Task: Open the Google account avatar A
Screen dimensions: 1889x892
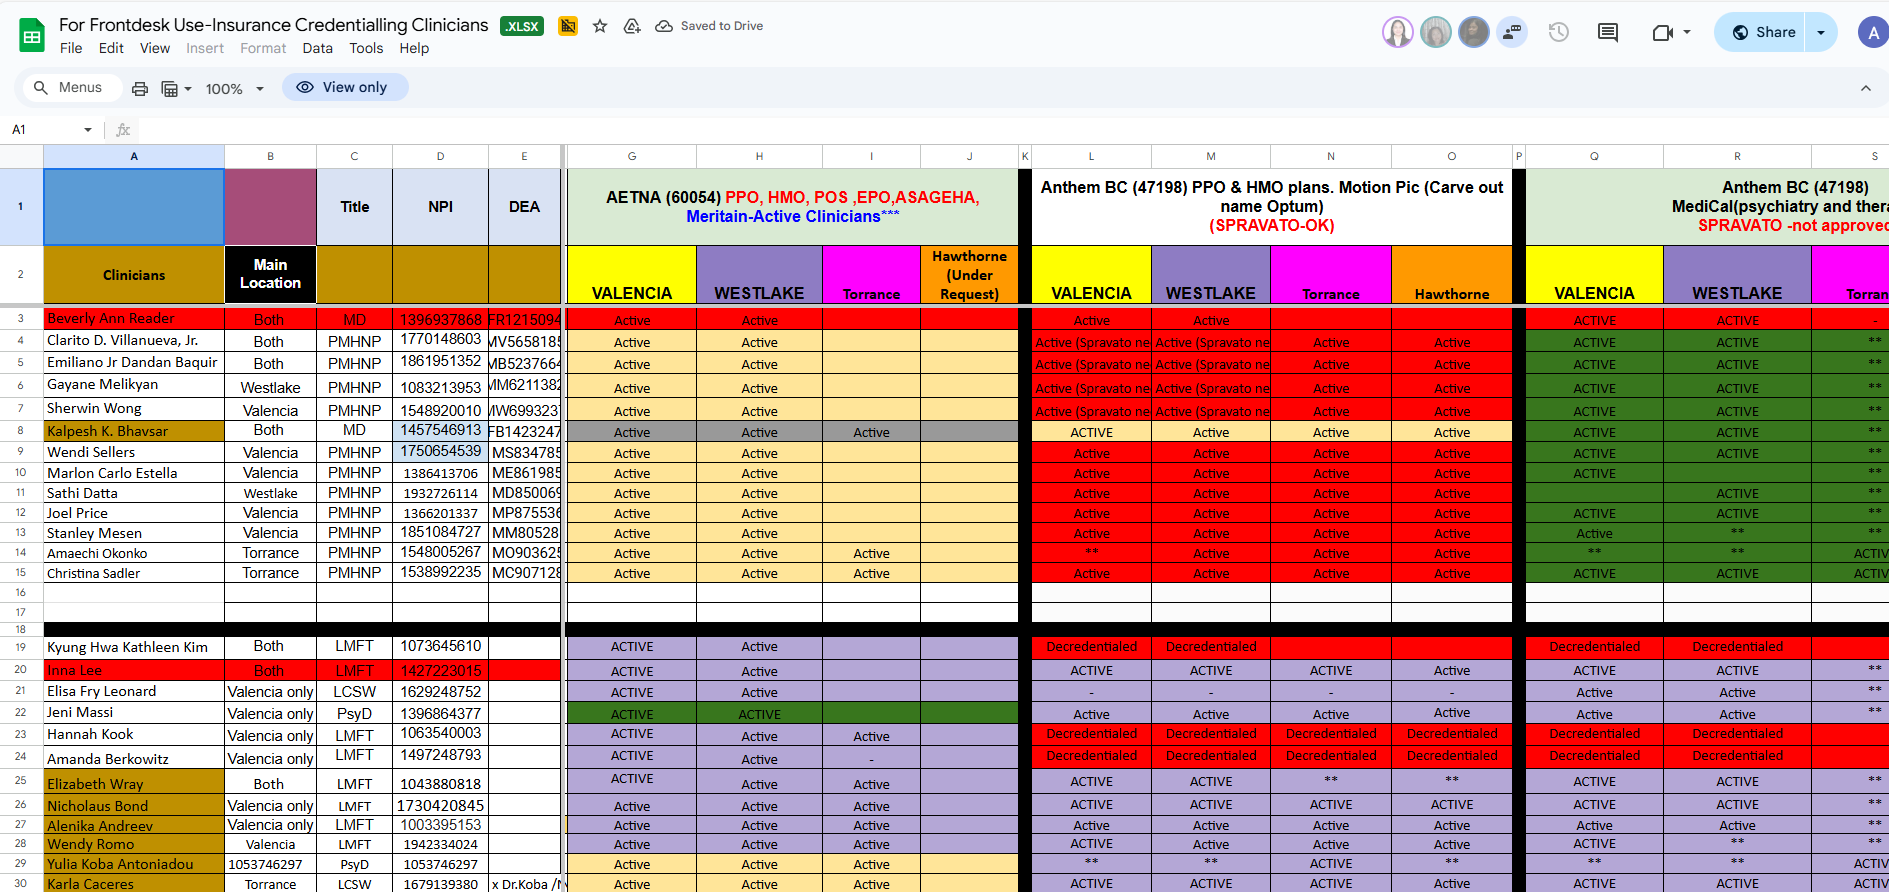Action: tap(1873, 32)
